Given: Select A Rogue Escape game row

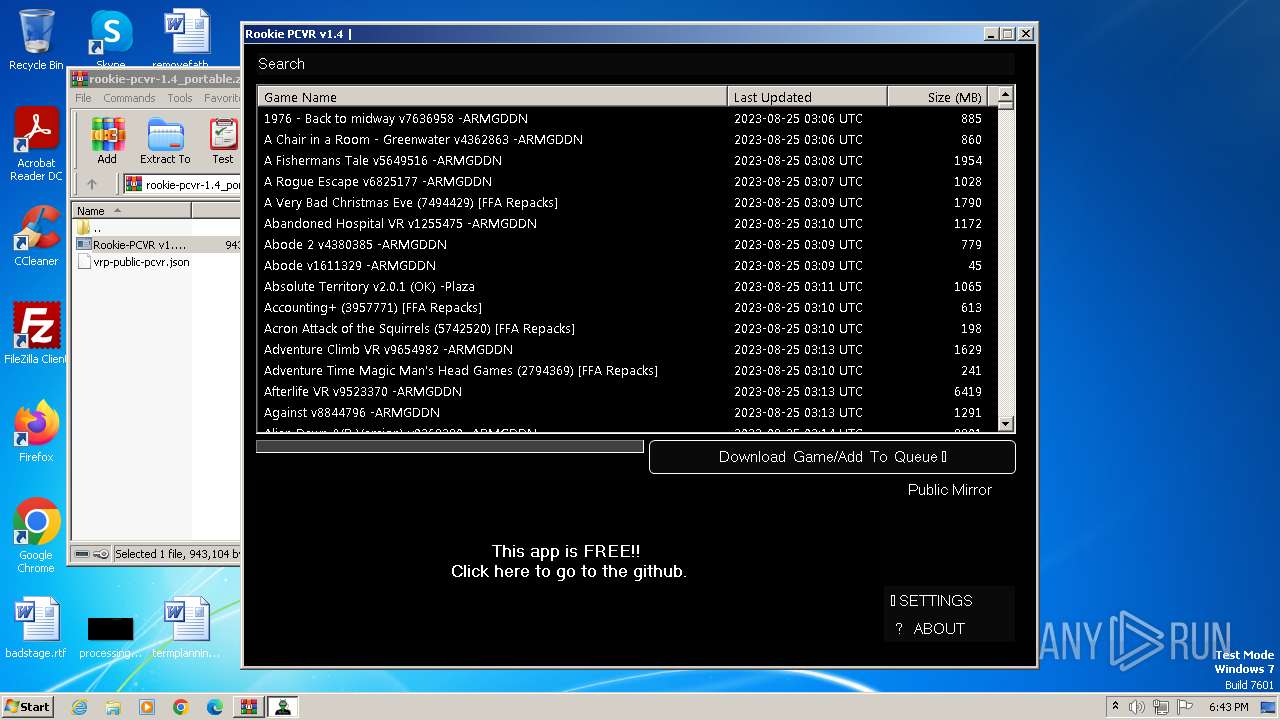Looking at the screenshot, I should [627, 181].
